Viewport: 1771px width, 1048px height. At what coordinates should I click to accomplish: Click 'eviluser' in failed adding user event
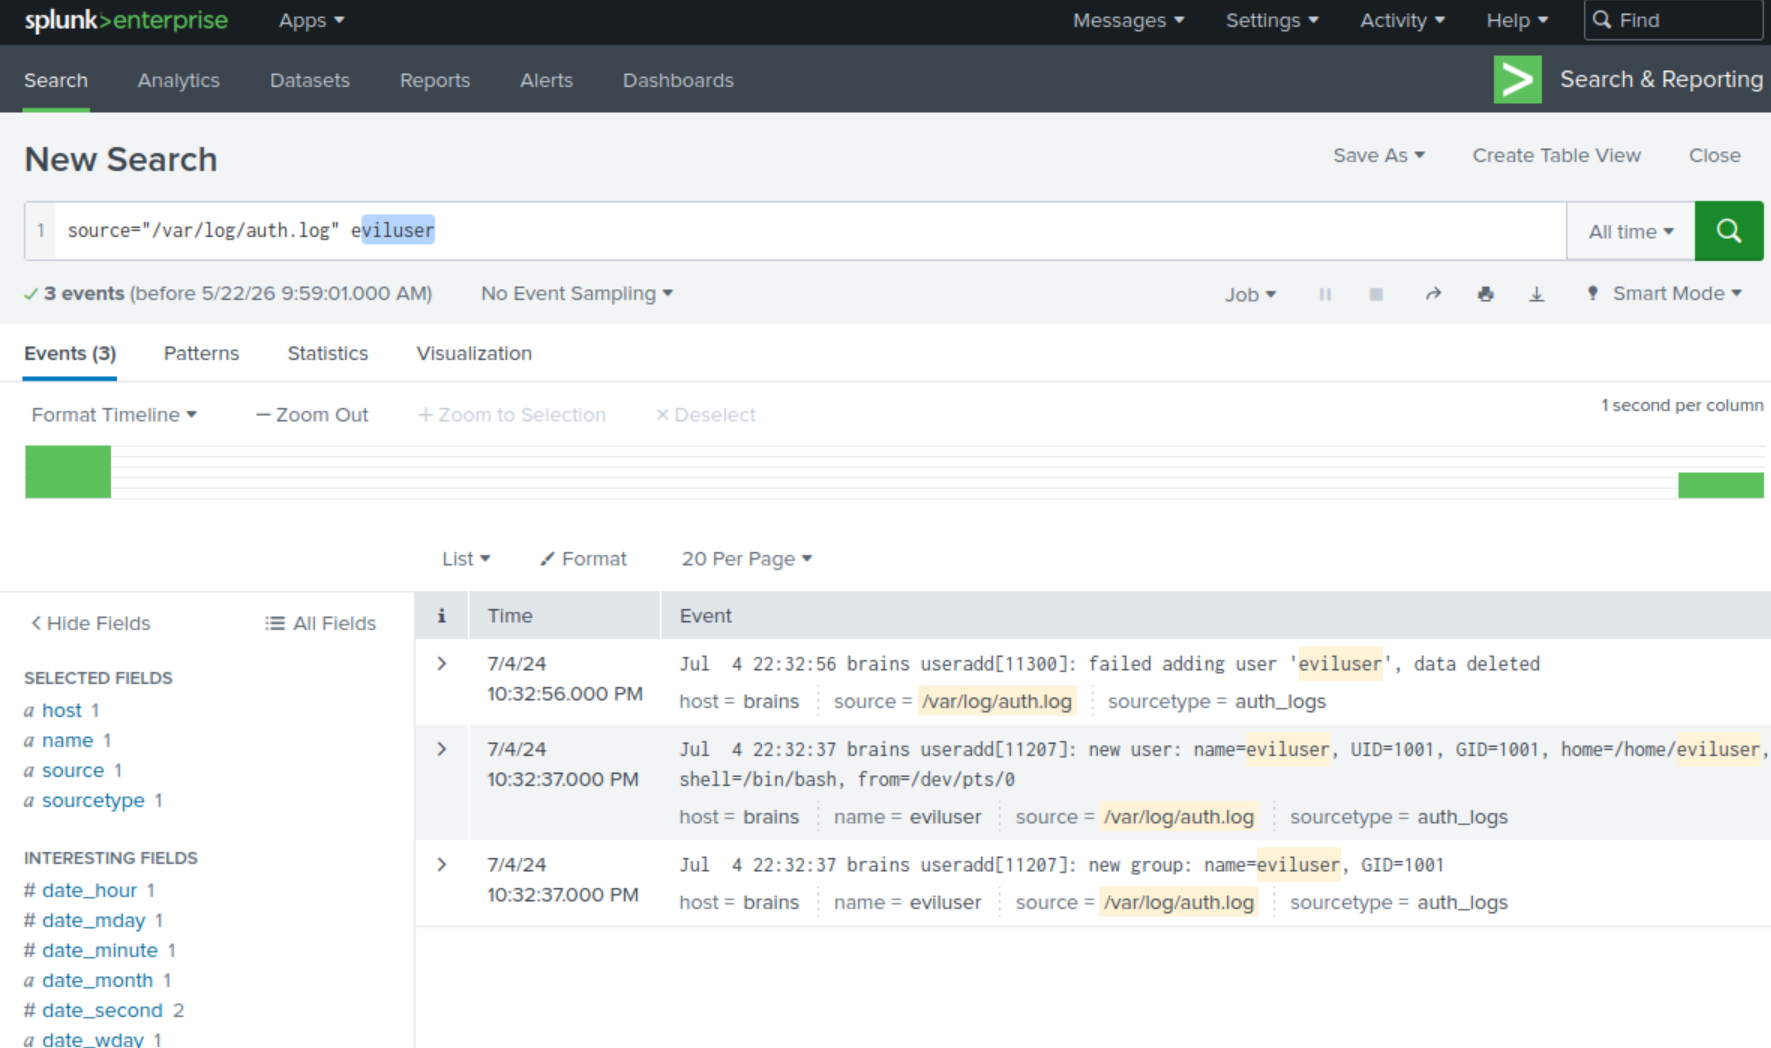click(x=1340, y=664)
